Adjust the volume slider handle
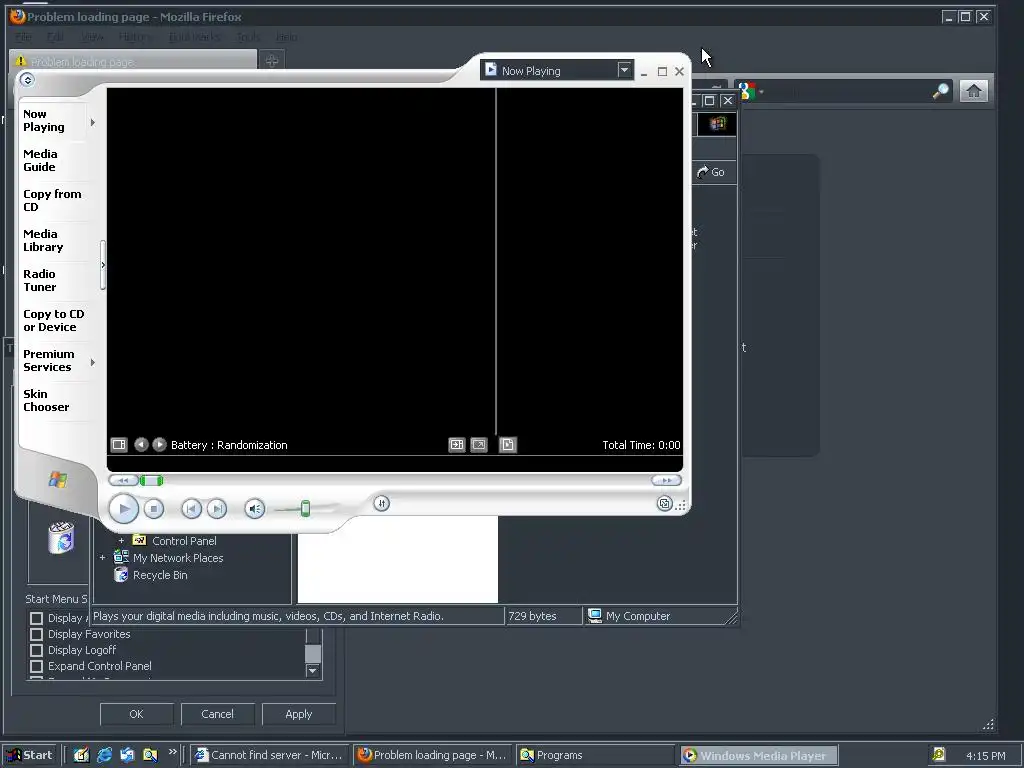 click(x=305, y=509)
